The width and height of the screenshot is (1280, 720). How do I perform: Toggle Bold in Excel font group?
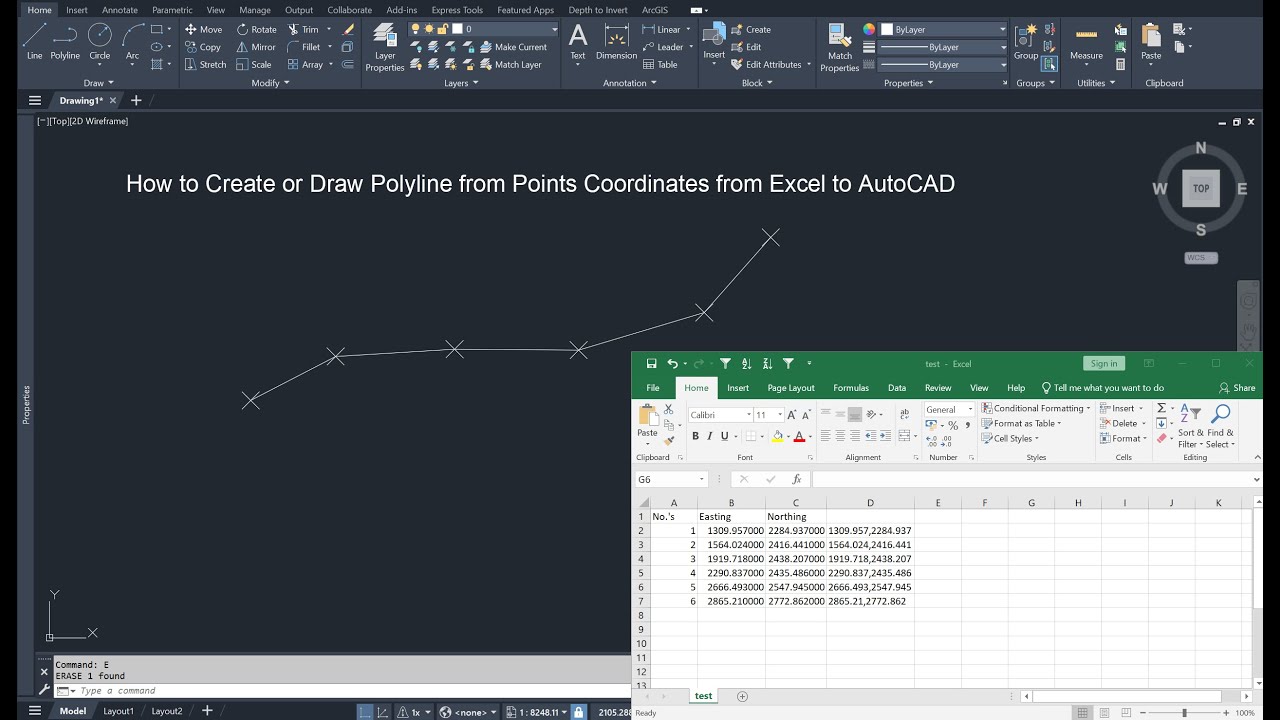(x=696, y=436)
